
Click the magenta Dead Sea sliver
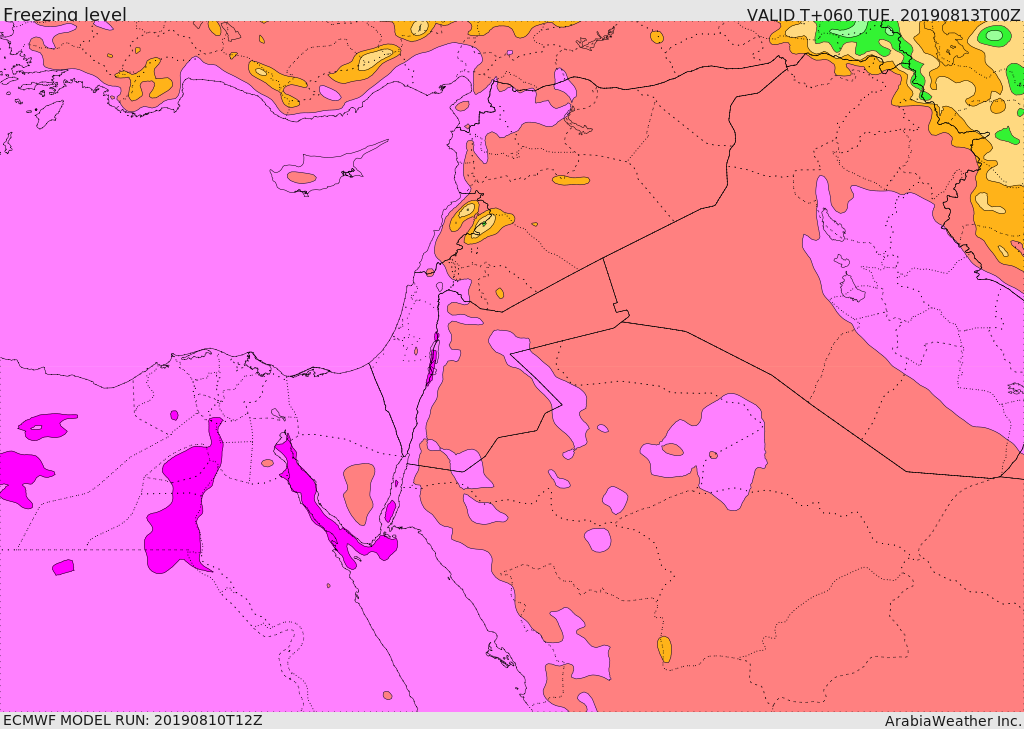click(432, 359)
